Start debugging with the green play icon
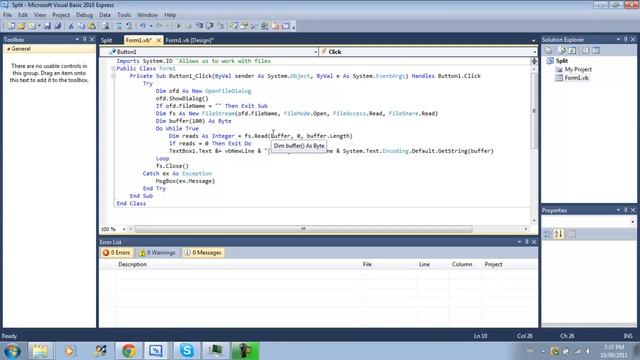The height and width of the screenshot is (360, 640). (178, 26)
